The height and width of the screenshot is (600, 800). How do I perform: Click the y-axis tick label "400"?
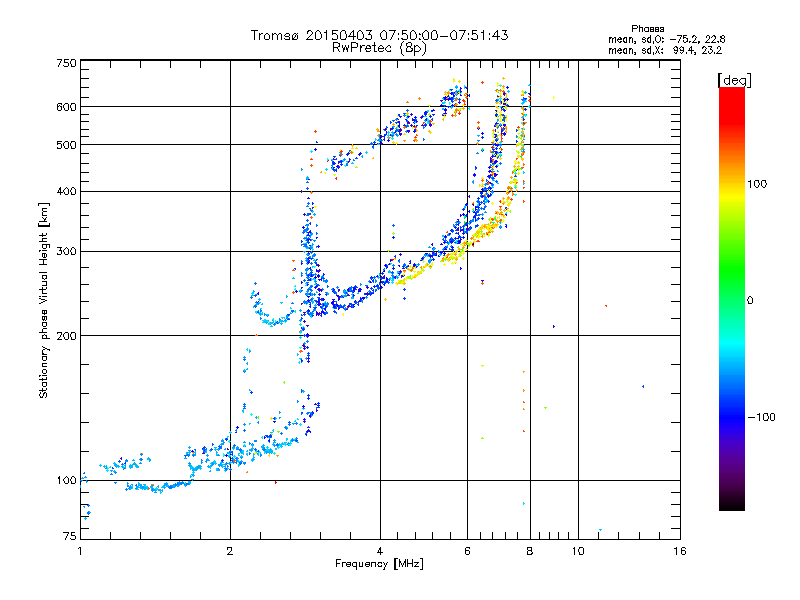coord(66,191)
